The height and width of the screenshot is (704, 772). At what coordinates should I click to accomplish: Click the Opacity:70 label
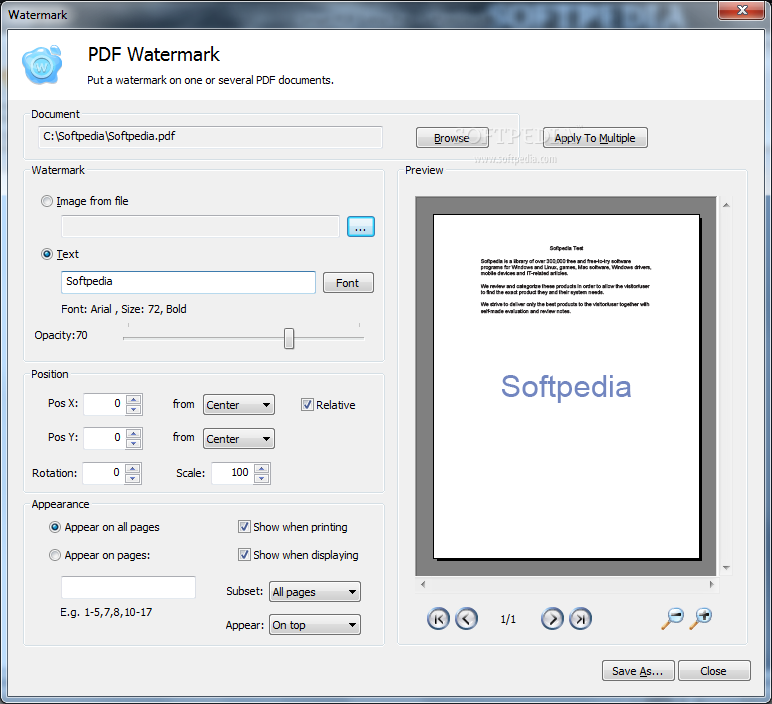tap(61, 335)
